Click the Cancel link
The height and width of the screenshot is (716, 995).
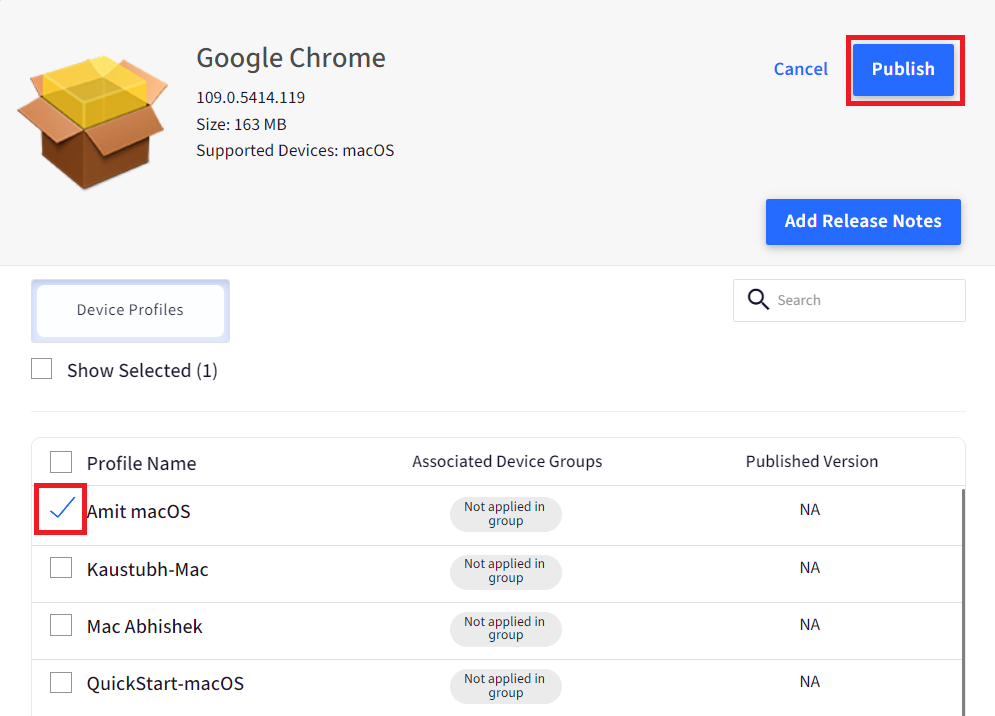[801, 69]
